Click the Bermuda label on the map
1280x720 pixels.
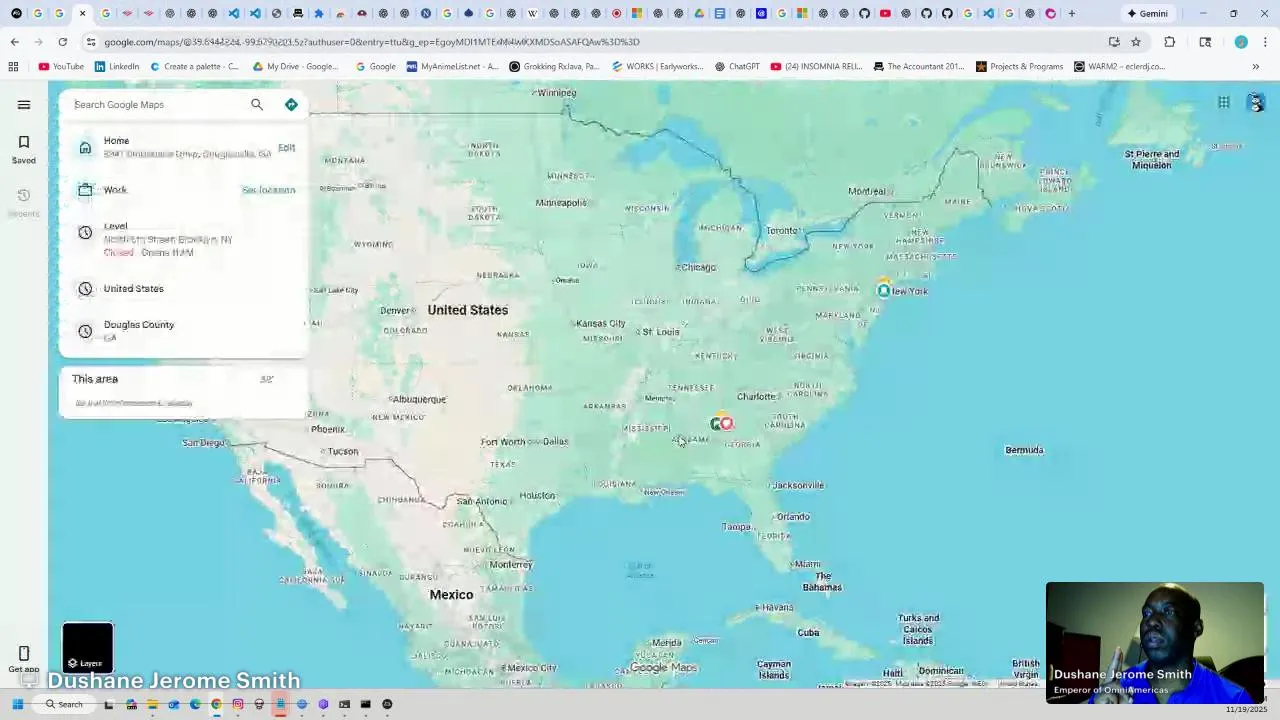(x=1024, y=450)
